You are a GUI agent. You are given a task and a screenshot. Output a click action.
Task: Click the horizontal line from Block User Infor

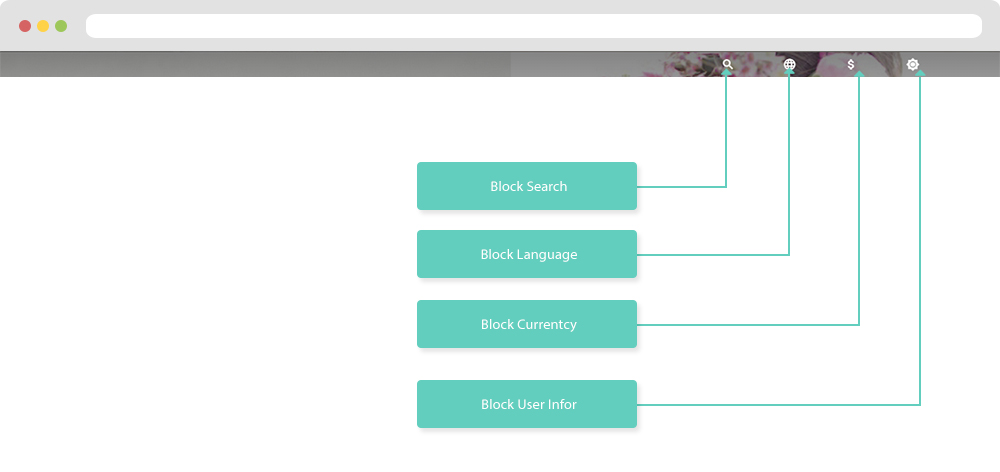coord(780,404)
